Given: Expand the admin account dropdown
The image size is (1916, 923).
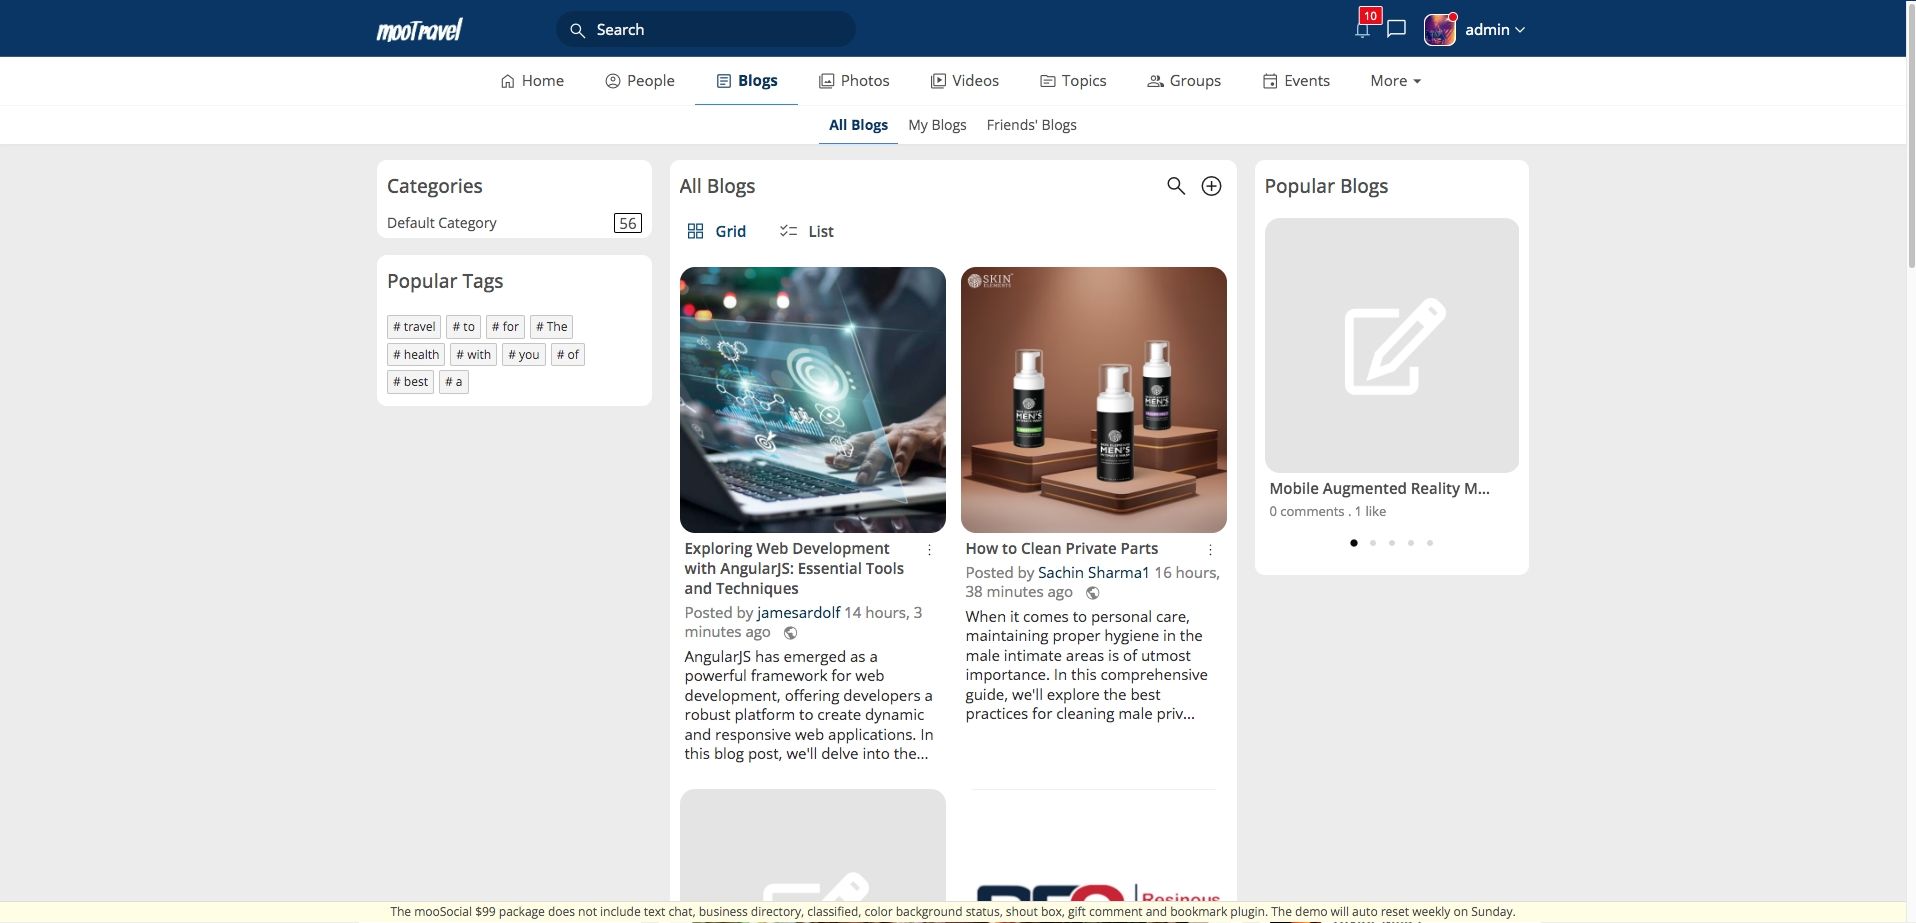Looking at the screenshot, I should point(1495,30).
